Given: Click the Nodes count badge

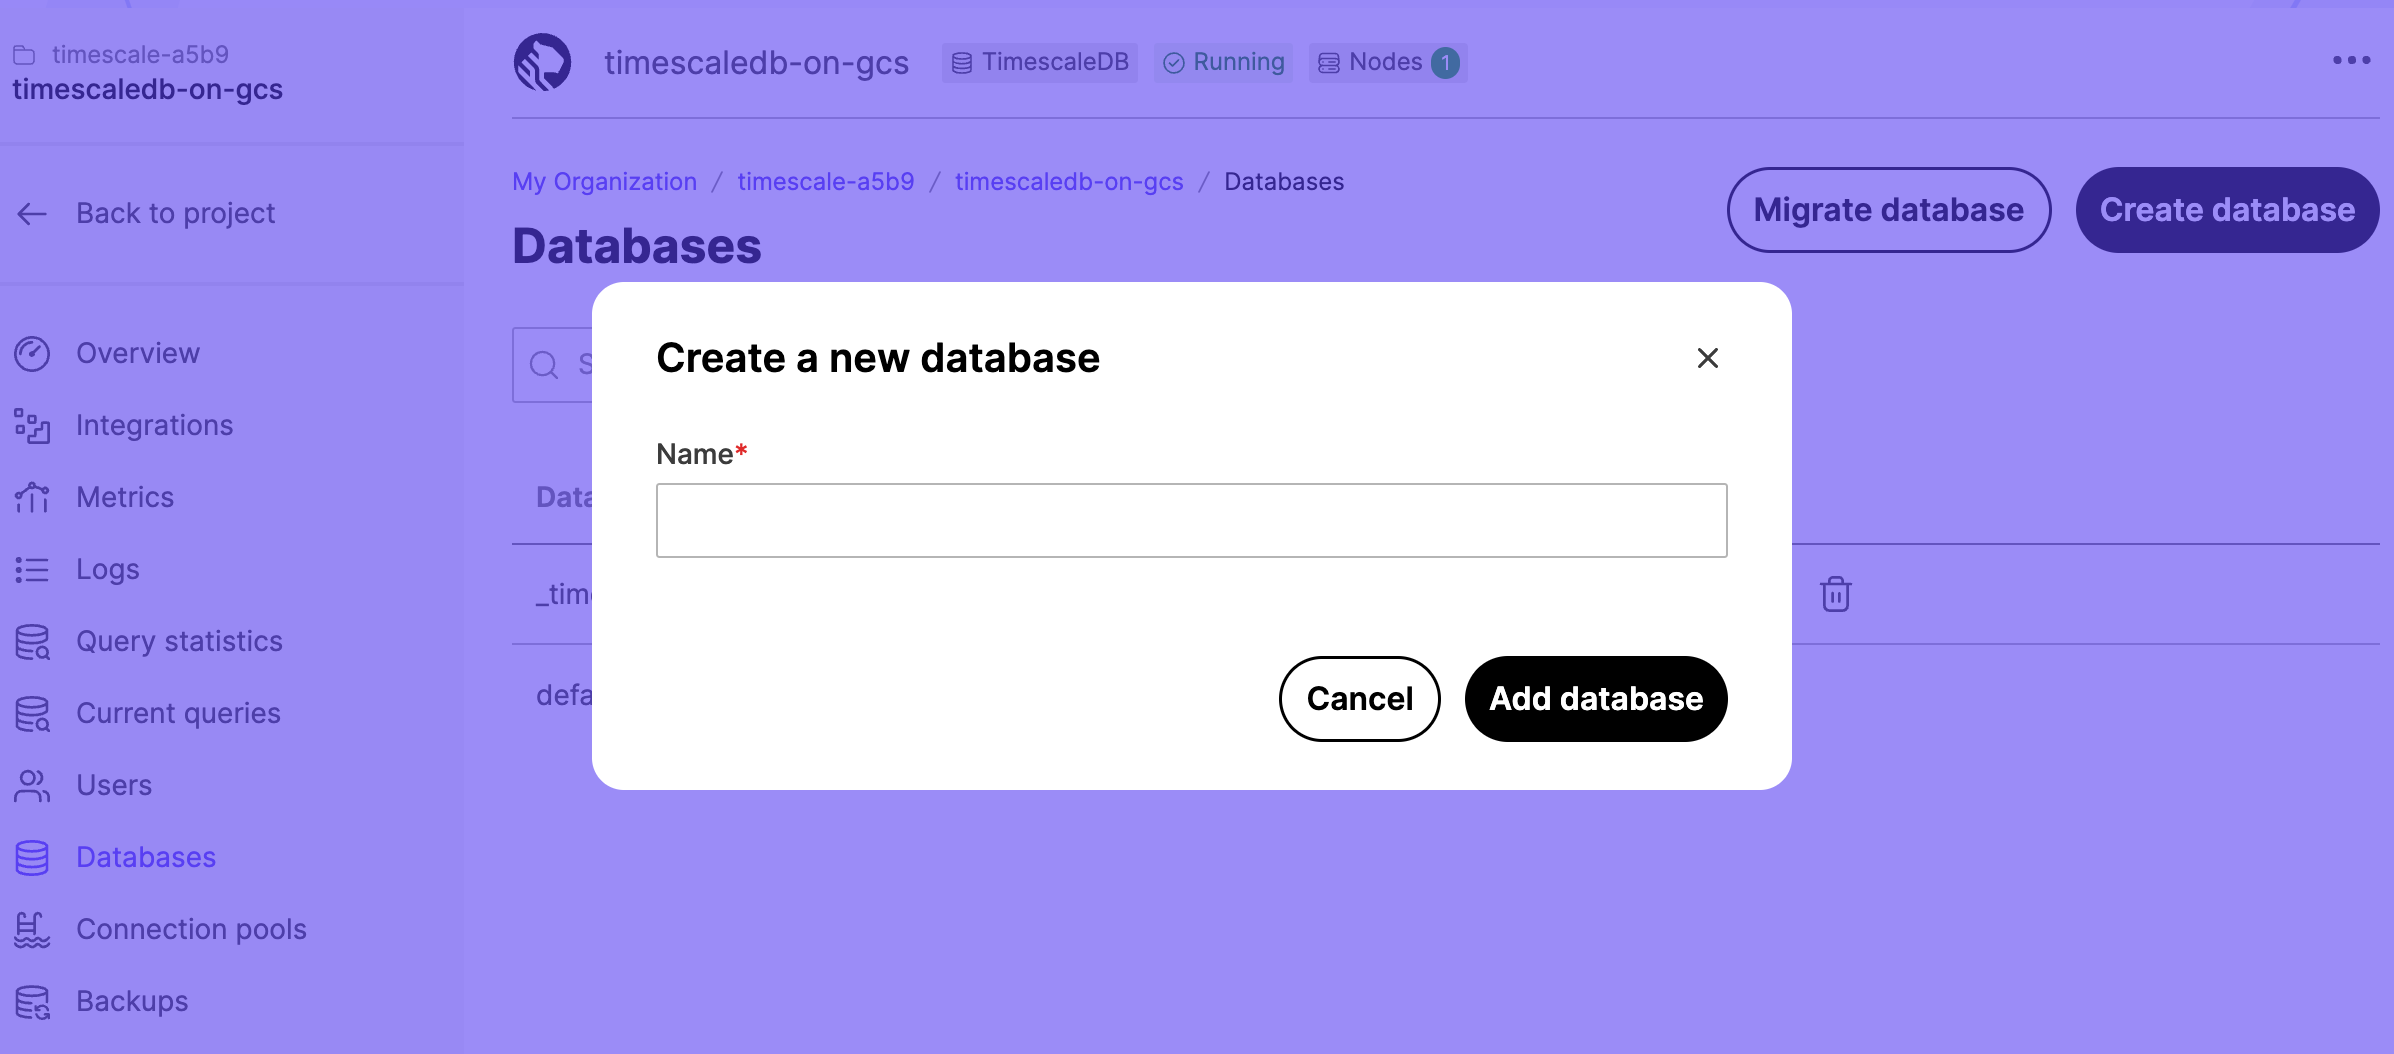Looking at the screenshot, I should pyautogui.click(x=1388, y=62).
